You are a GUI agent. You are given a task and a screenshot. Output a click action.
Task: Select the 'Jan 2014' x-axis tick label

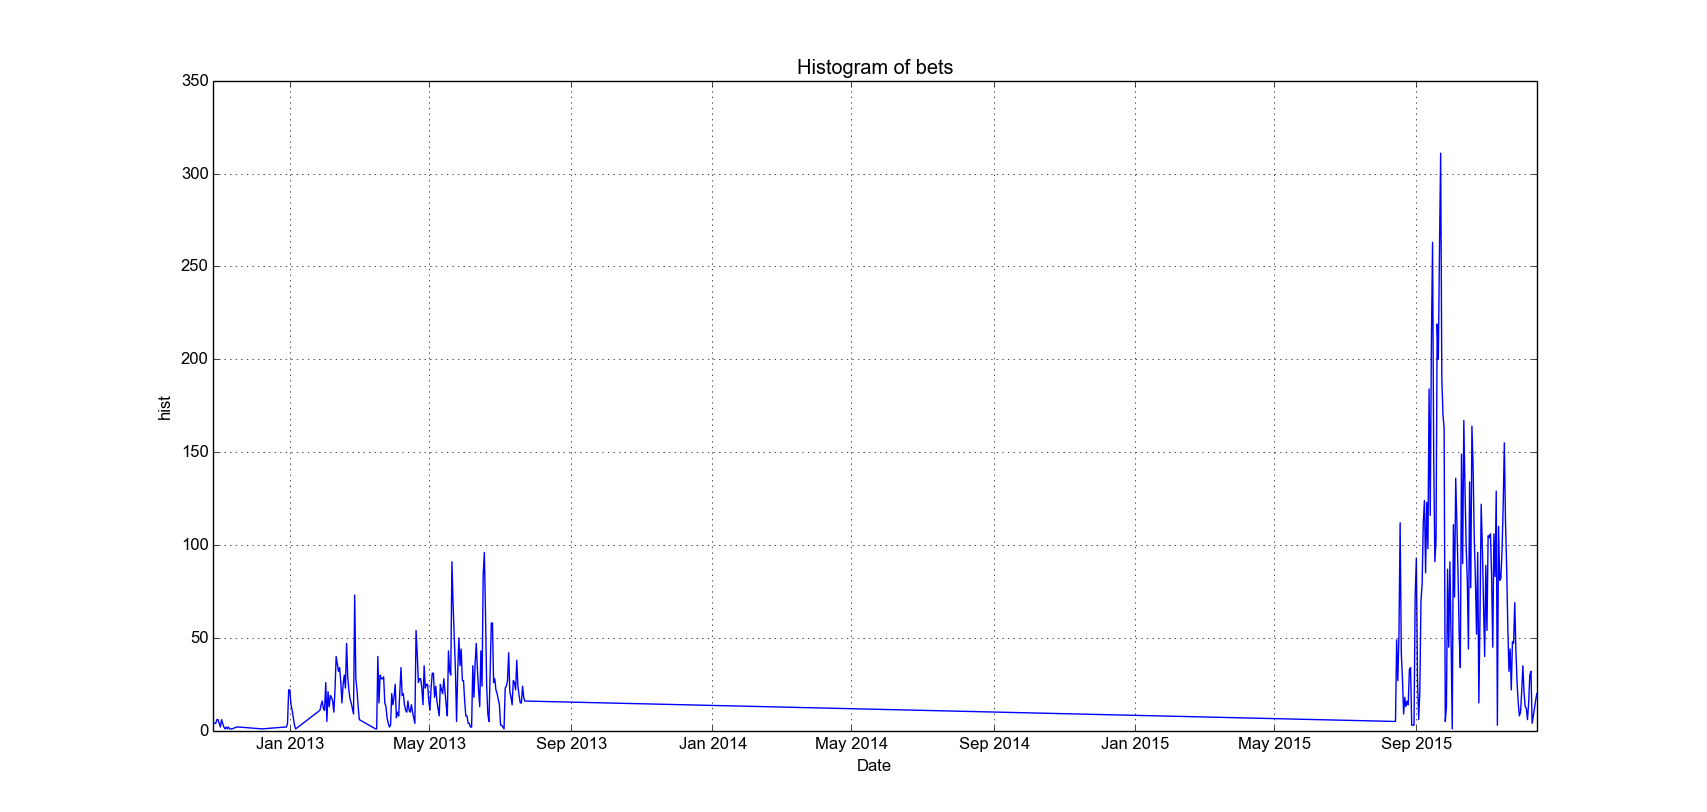(x=713, y=743)
